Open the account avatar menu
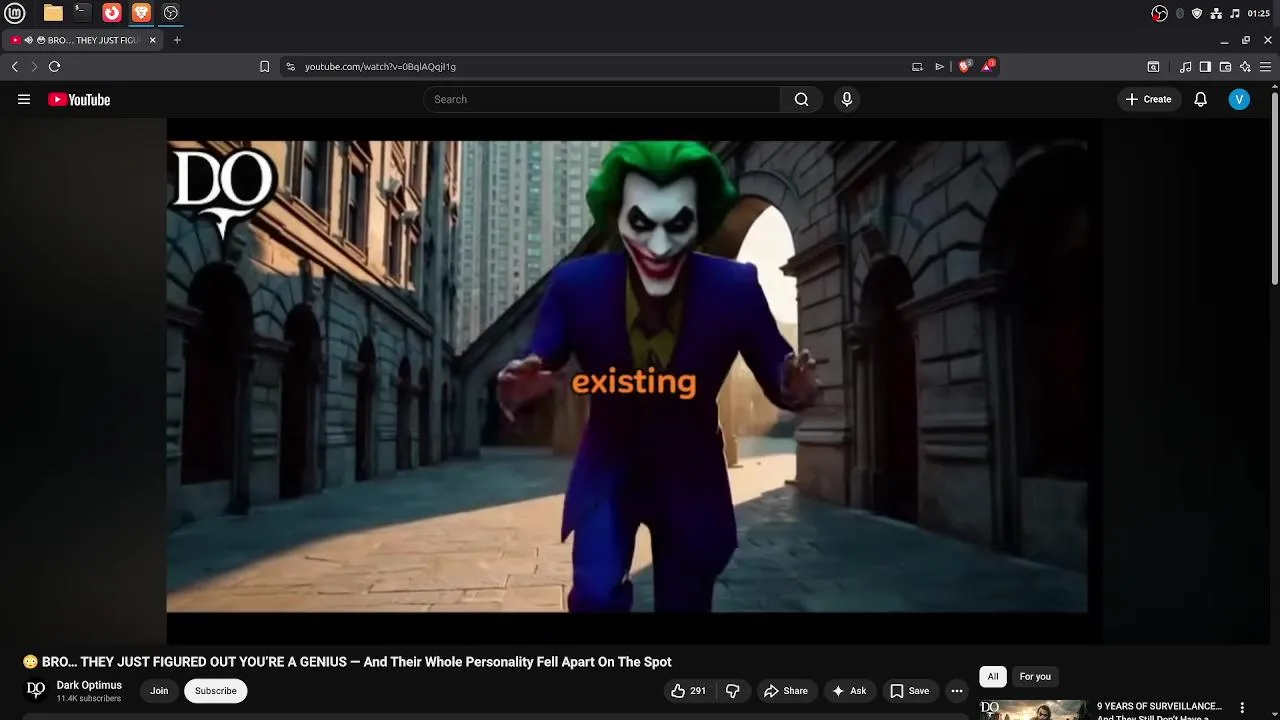The image size is (1280, 720). 1239,99
